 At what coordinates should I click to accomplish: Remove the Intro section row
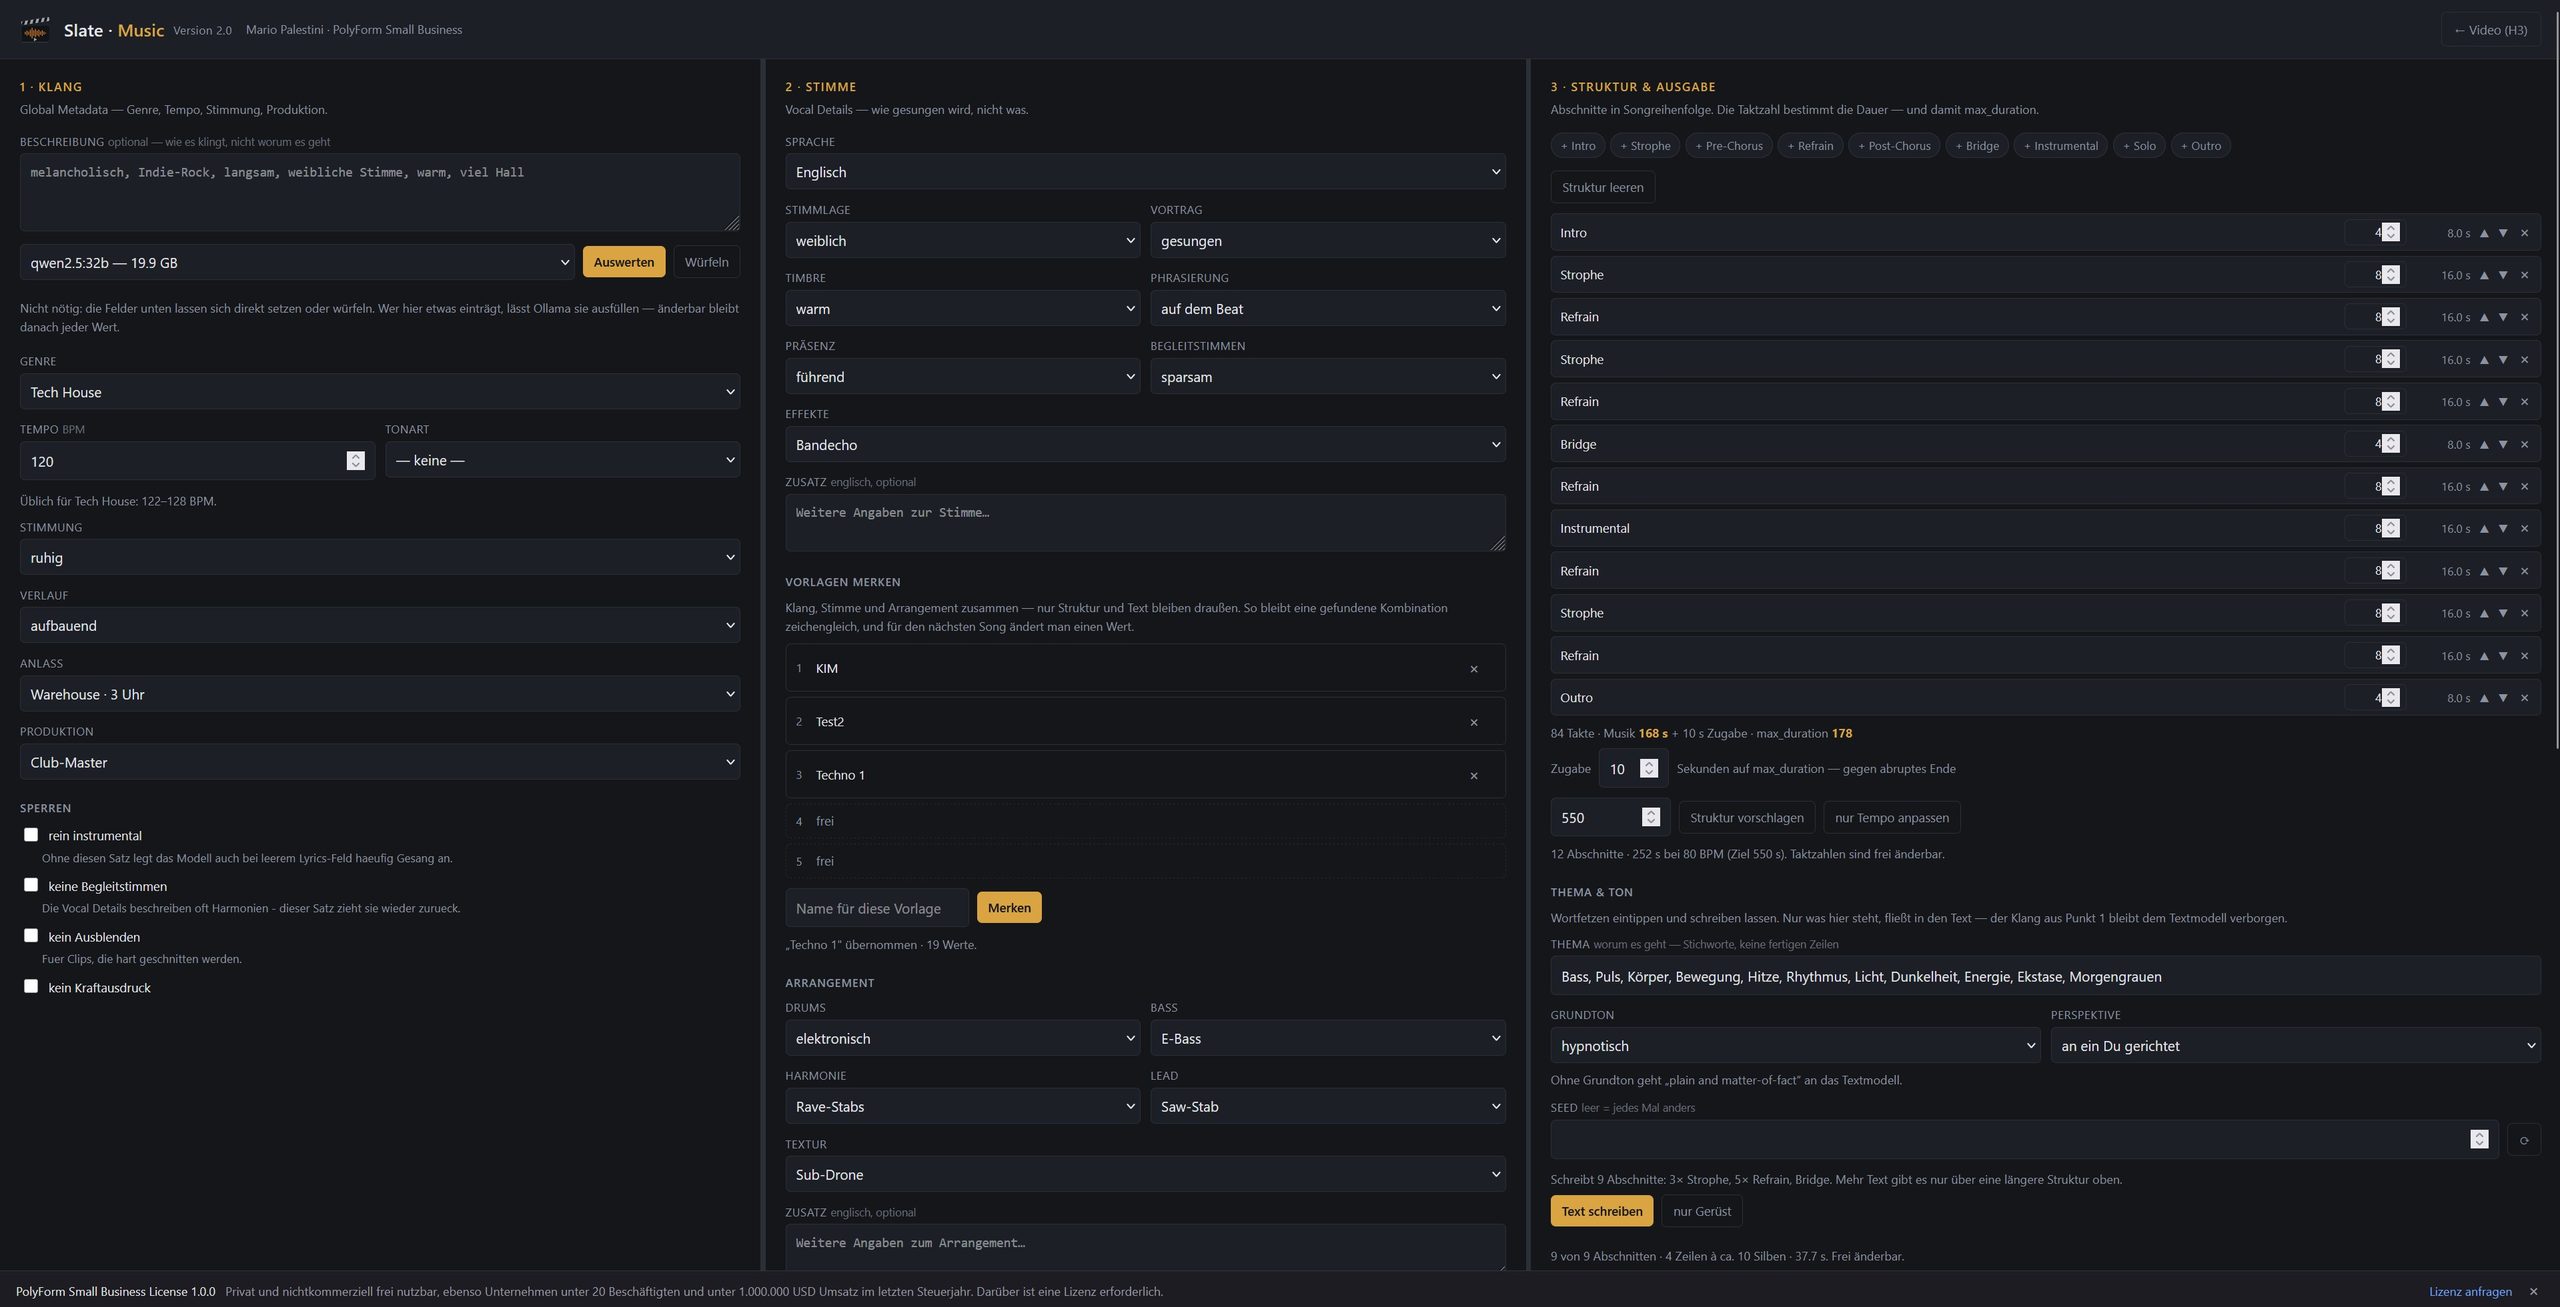click(2524, 233)
